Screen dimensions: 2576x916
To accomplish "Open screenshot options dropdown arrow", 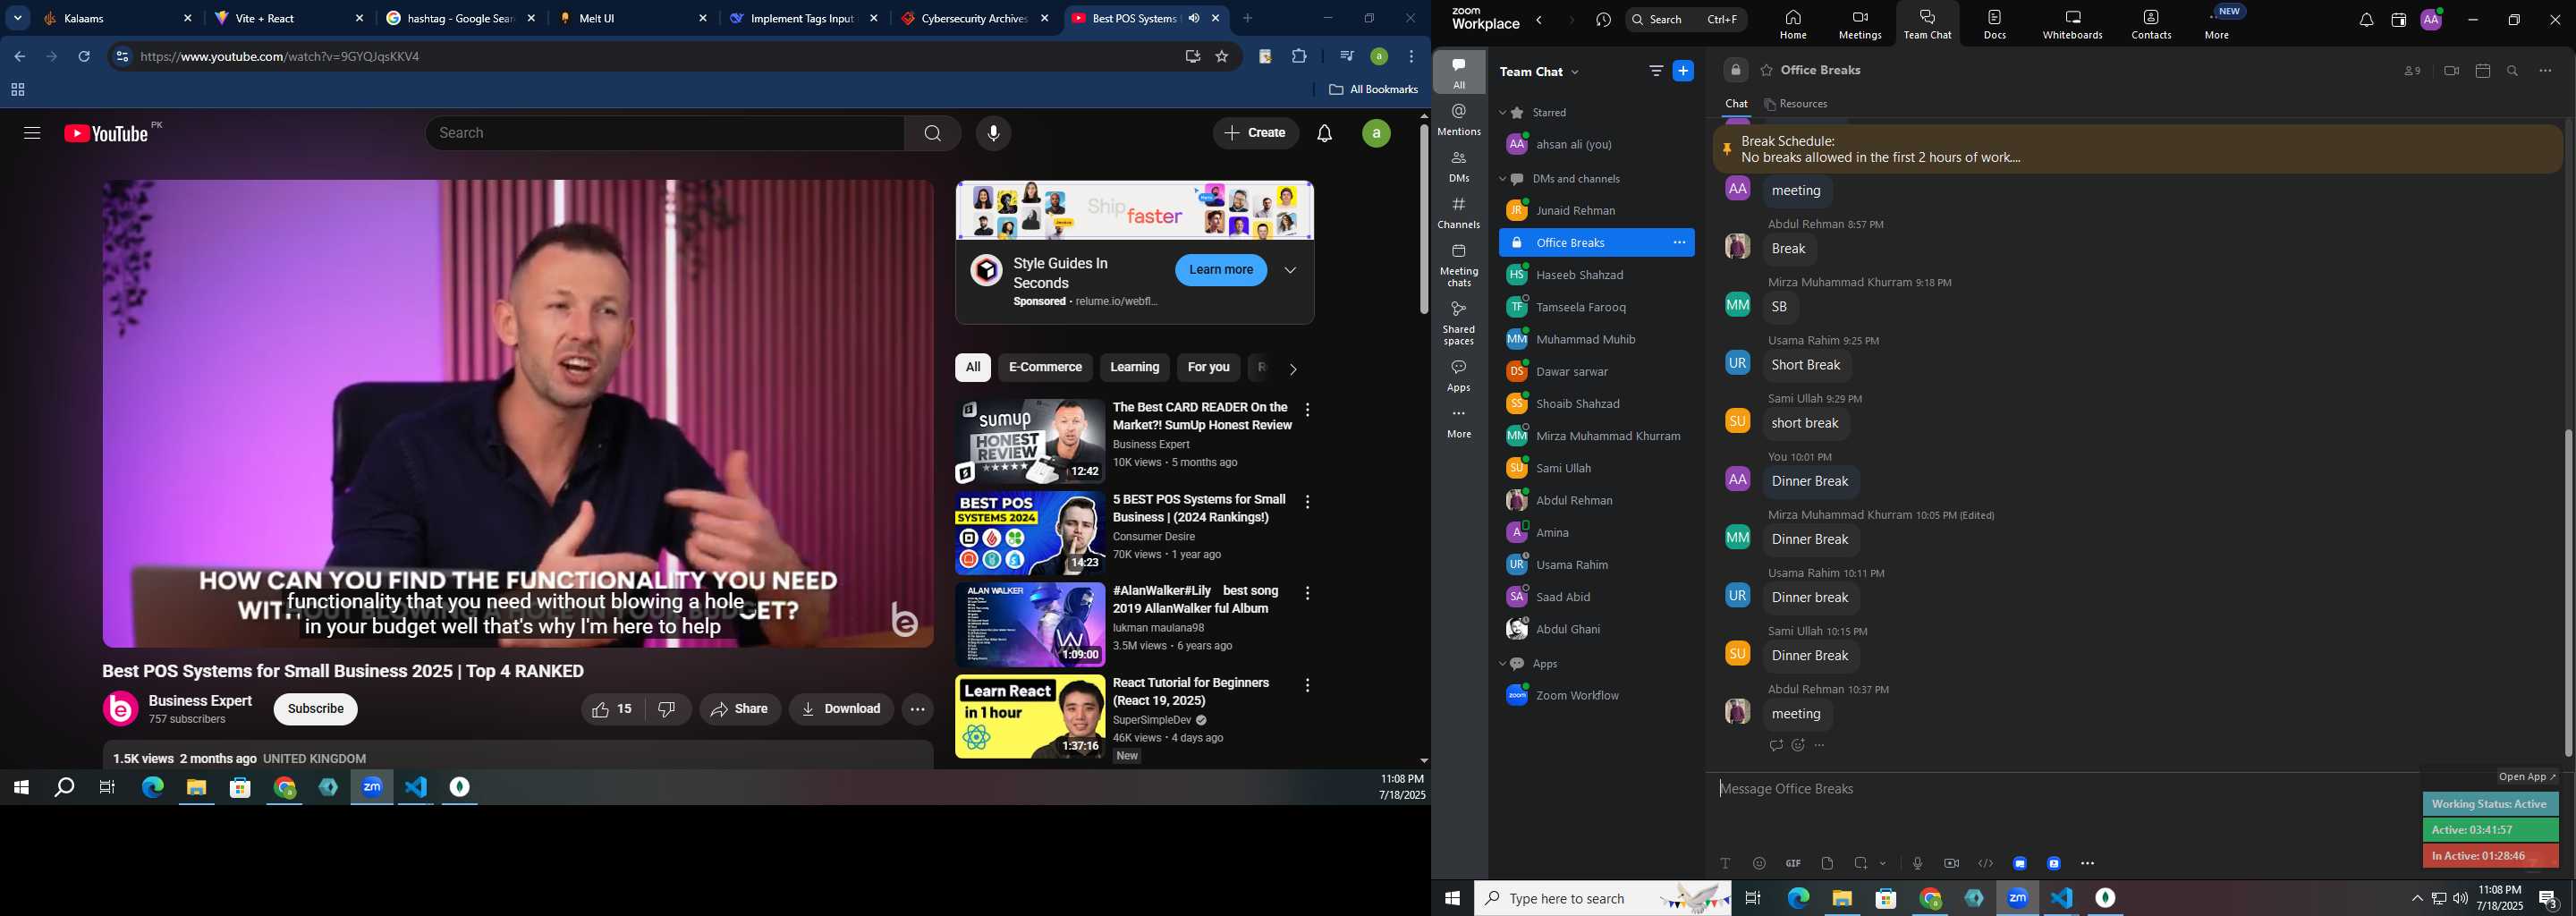I will pyautogui.click(x=1883, y=863).
